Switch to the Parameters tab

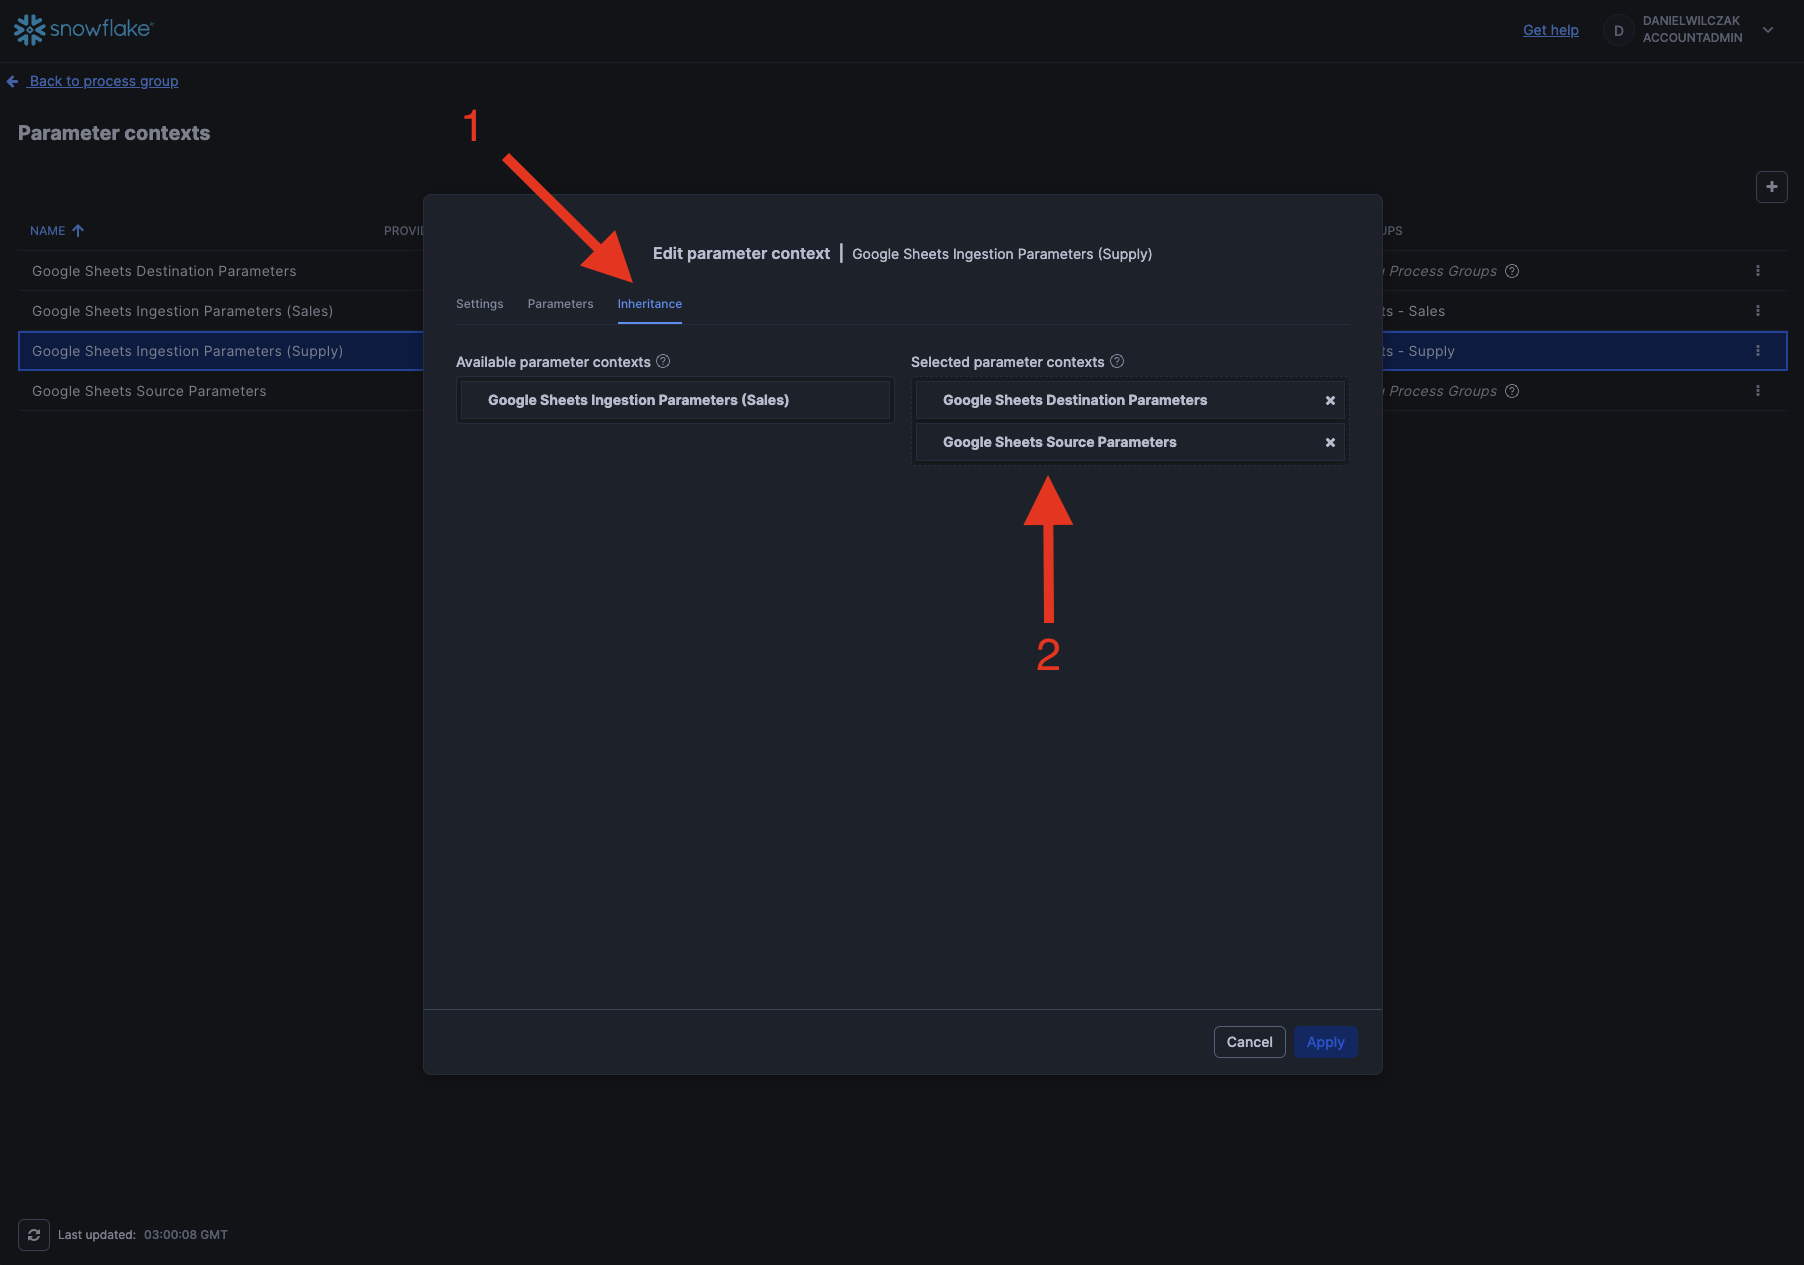(560, 304)
